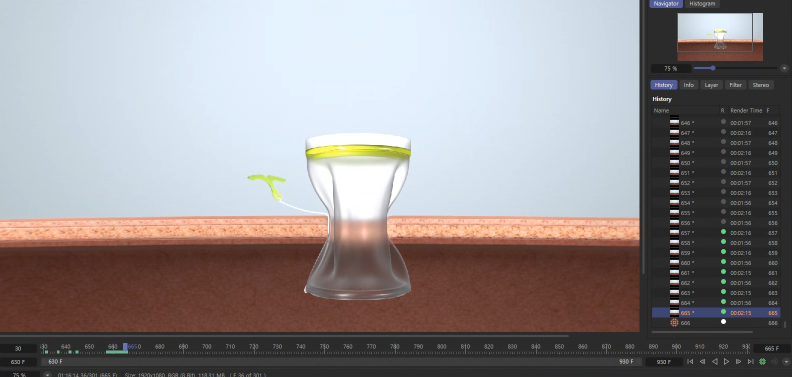The image size is (792, 377).
Task: Switch to the Histogram tab
Action: [x=702, y=4]
